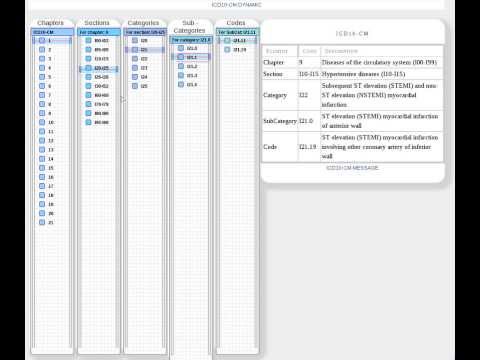Select chapter 14 in Chapters list
The width and height of the screenshot is (480, 360).
point(51,159)
